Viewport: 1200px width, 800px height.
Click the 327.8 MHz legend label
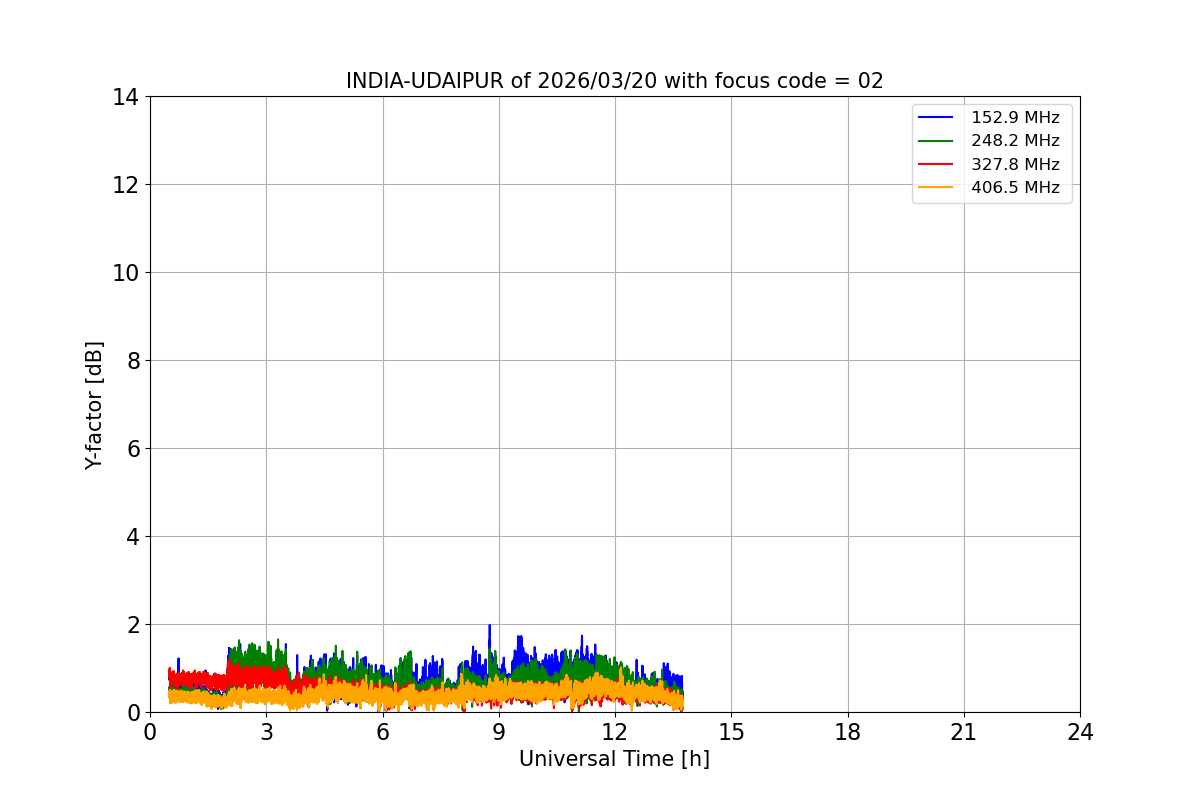pos(1015,164)
